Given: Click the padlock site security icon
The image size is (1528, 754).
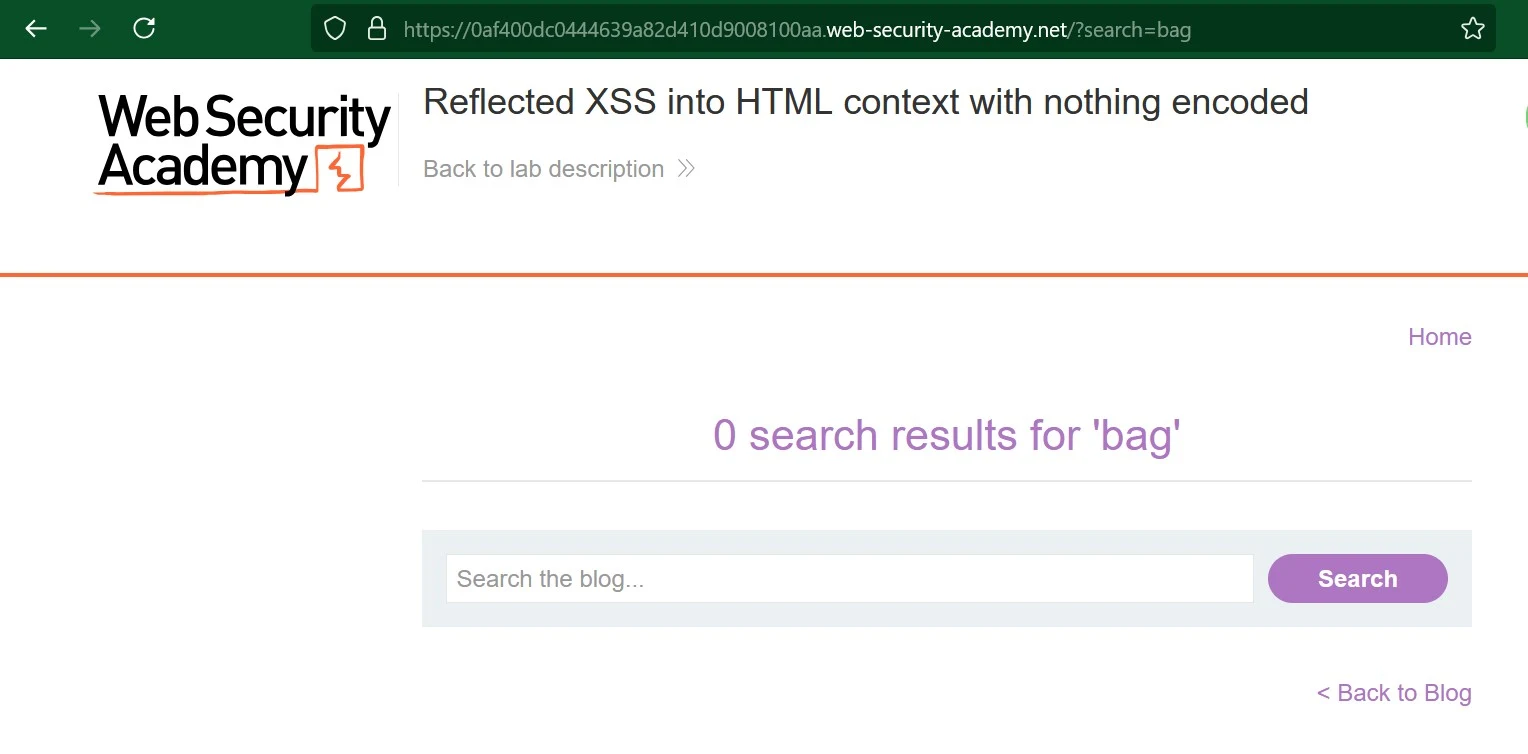Looking at the screenshot, I should (377, 29).
